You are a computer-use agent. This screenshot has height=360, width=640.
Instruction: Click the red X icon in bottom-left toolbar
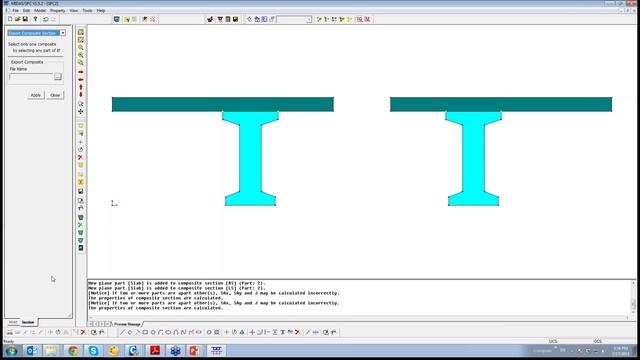pos(83,332)
